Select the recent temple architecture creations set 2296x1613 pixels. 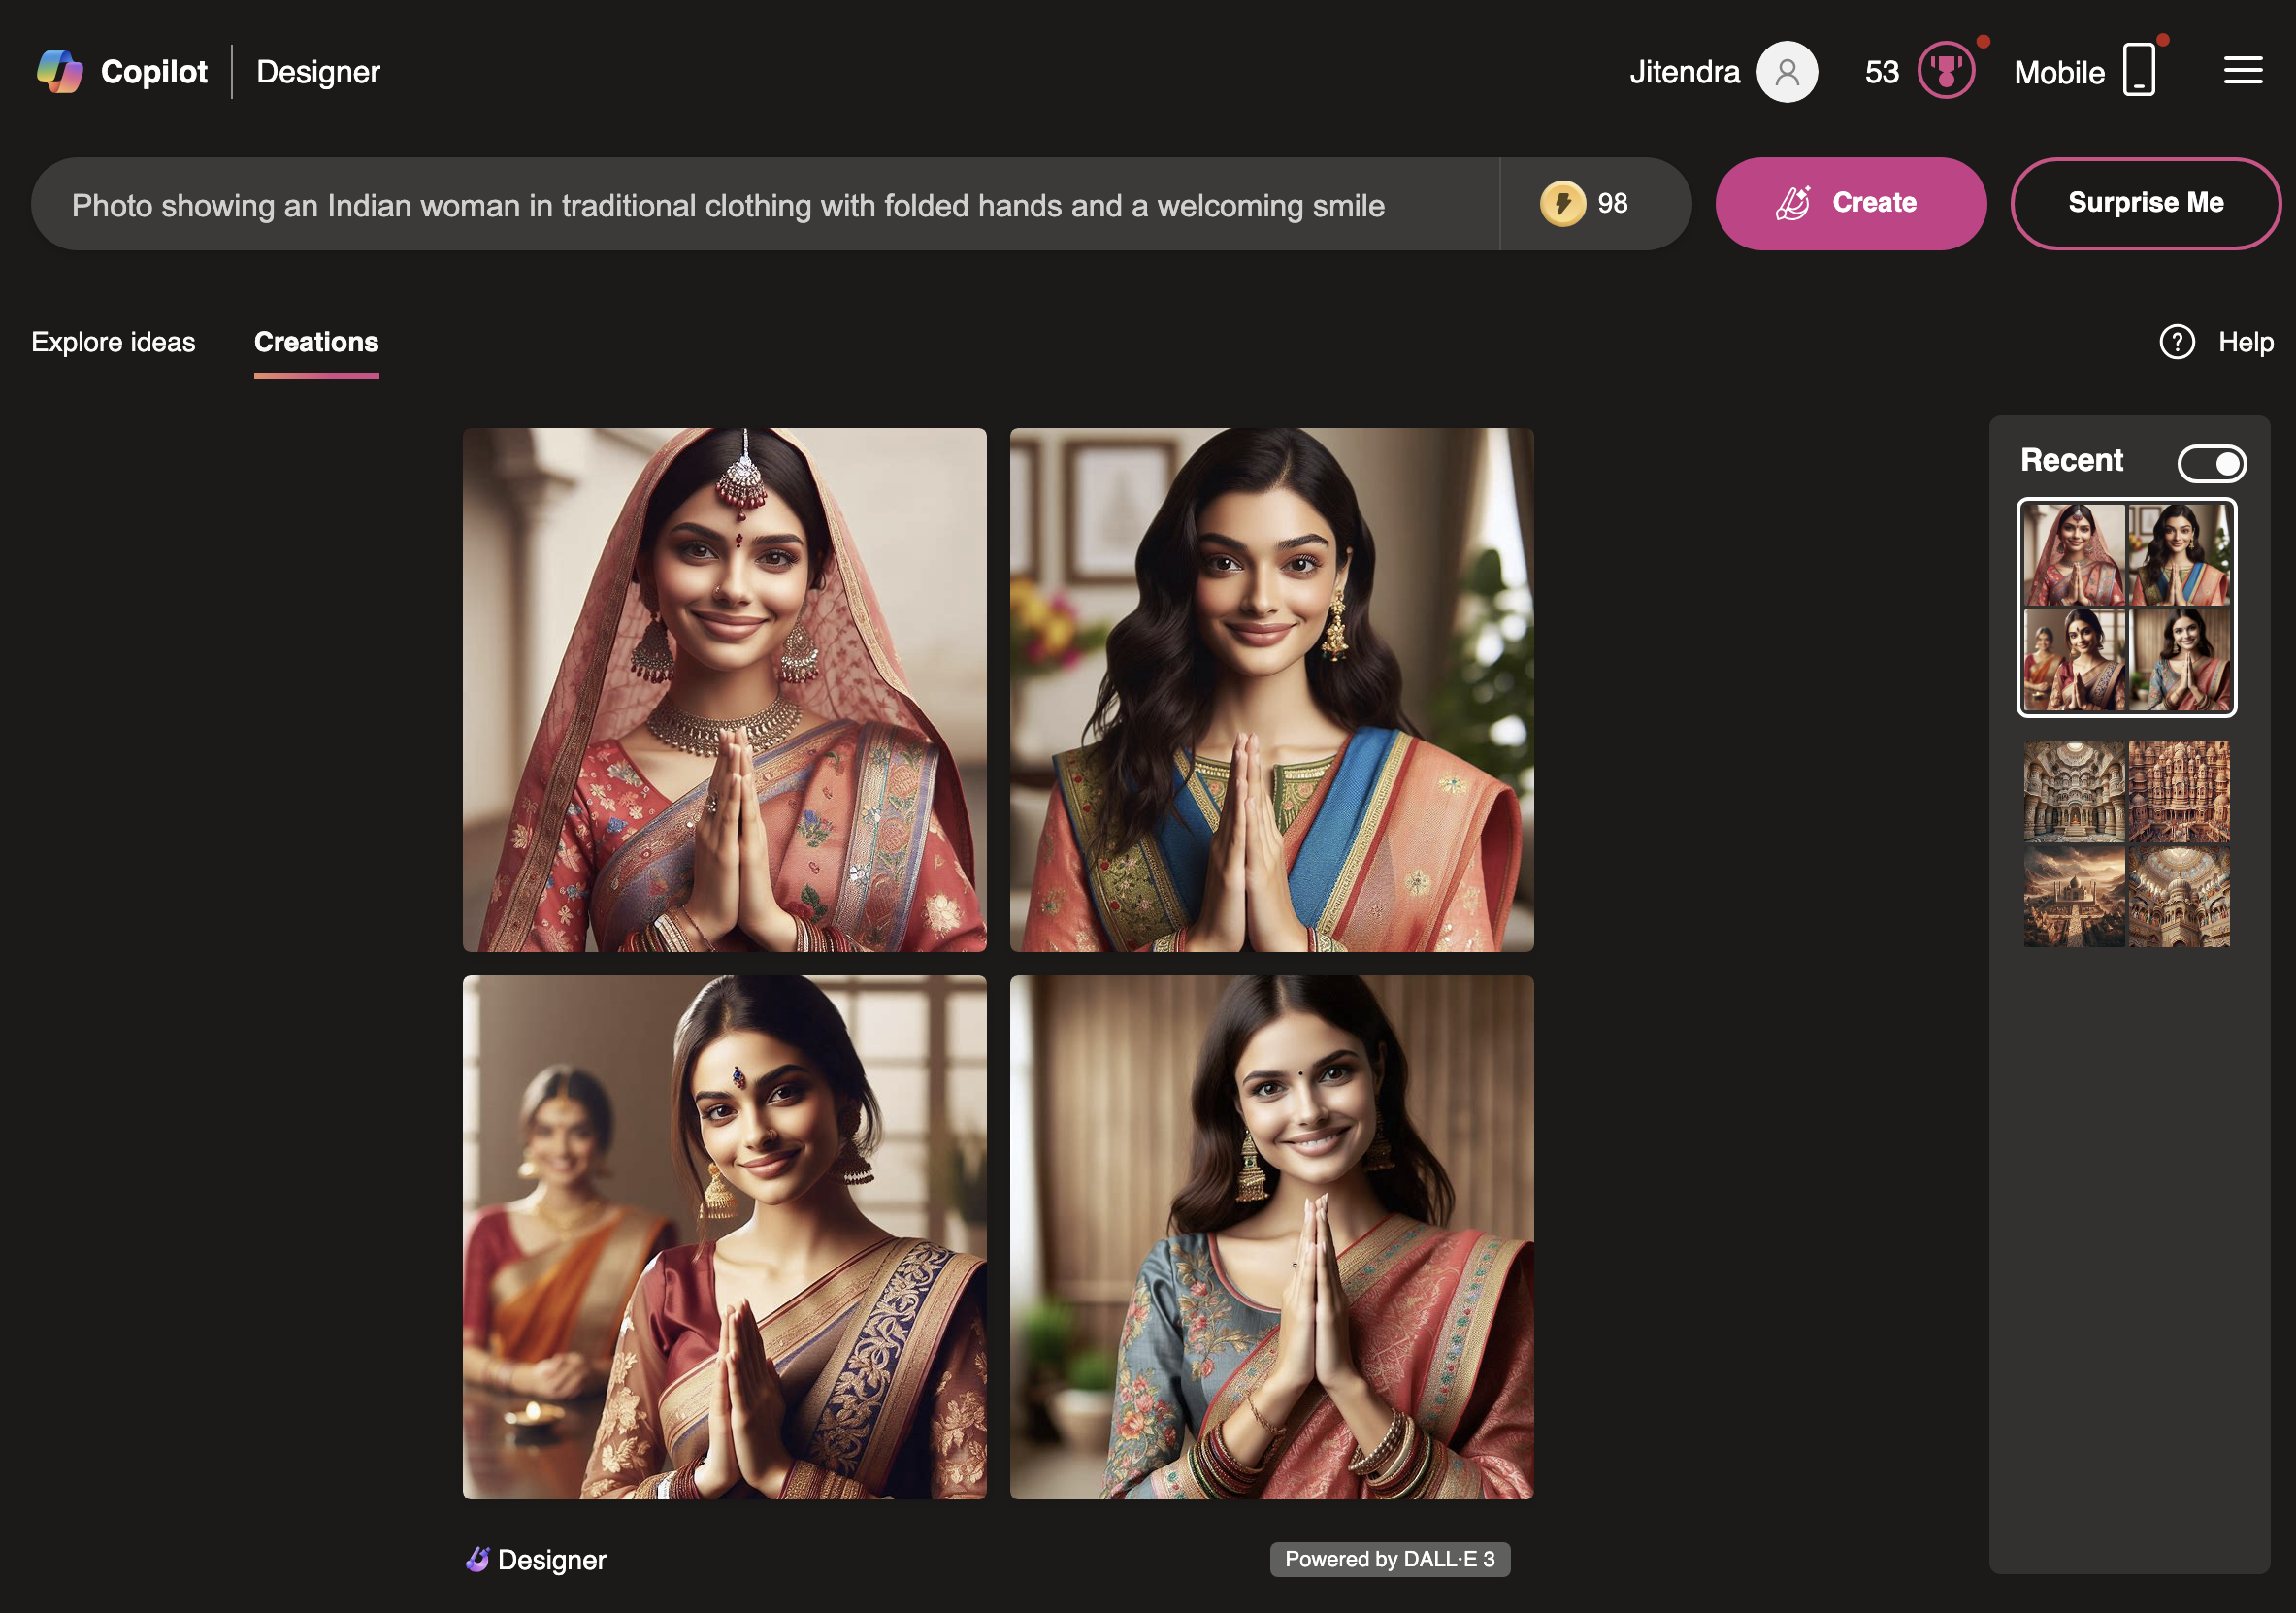click(x=2126, y=844)
